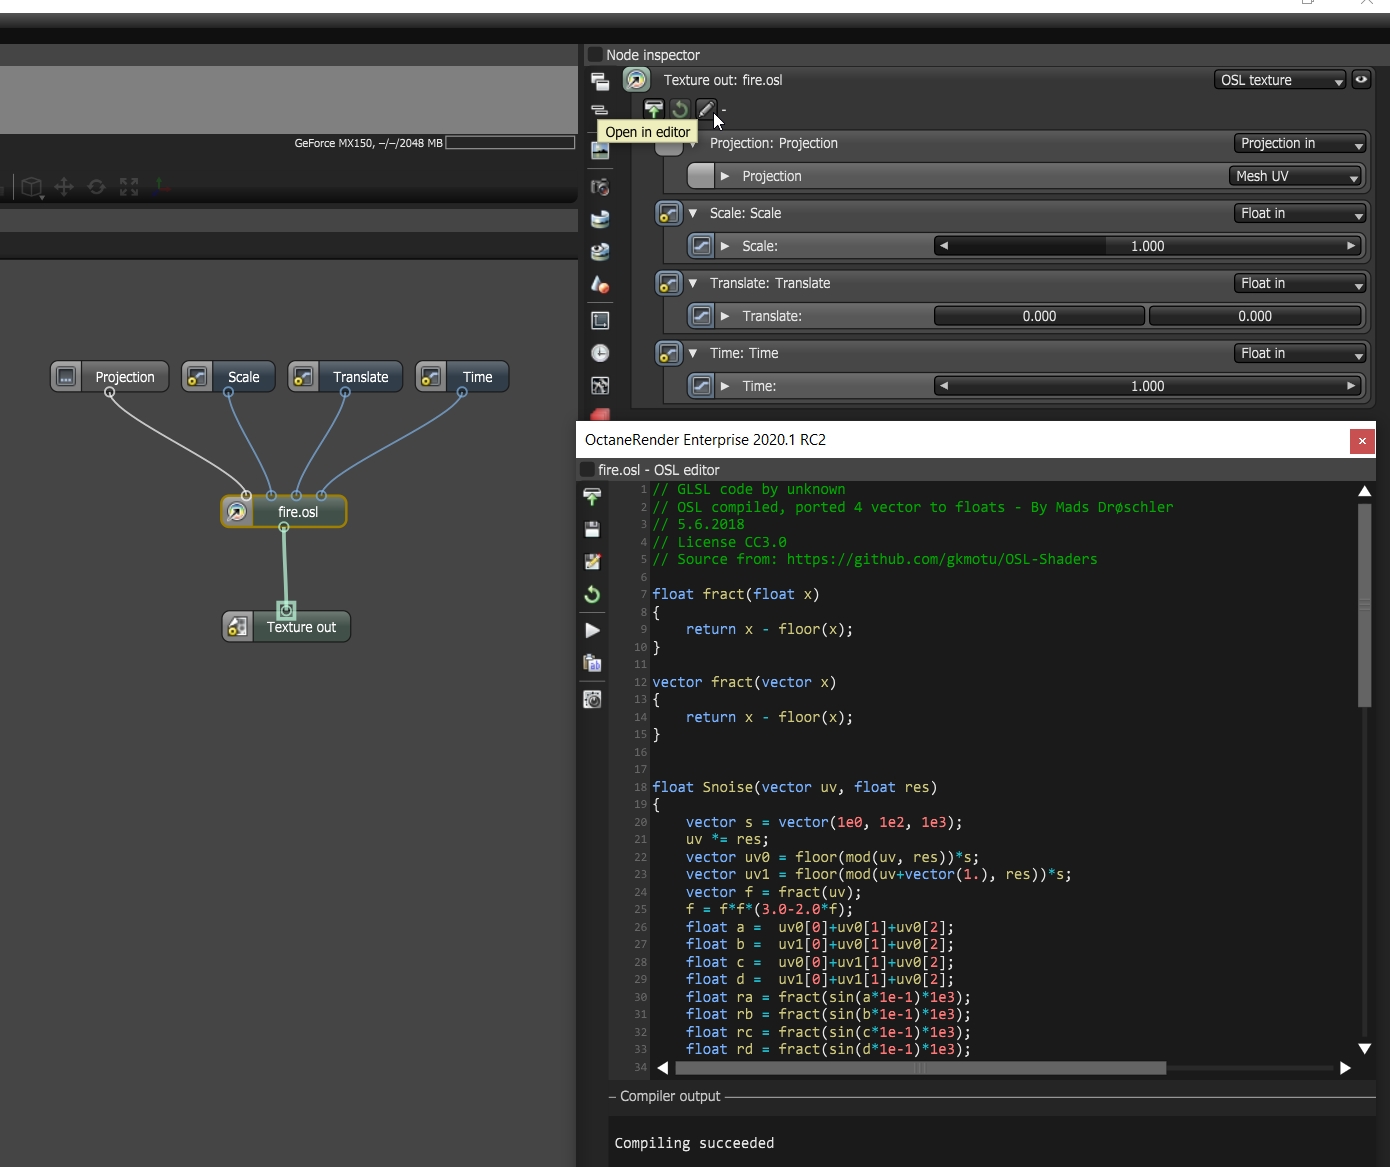Click the Time value slider
The image size is (1390, 1167).
tap(1146, 386)
